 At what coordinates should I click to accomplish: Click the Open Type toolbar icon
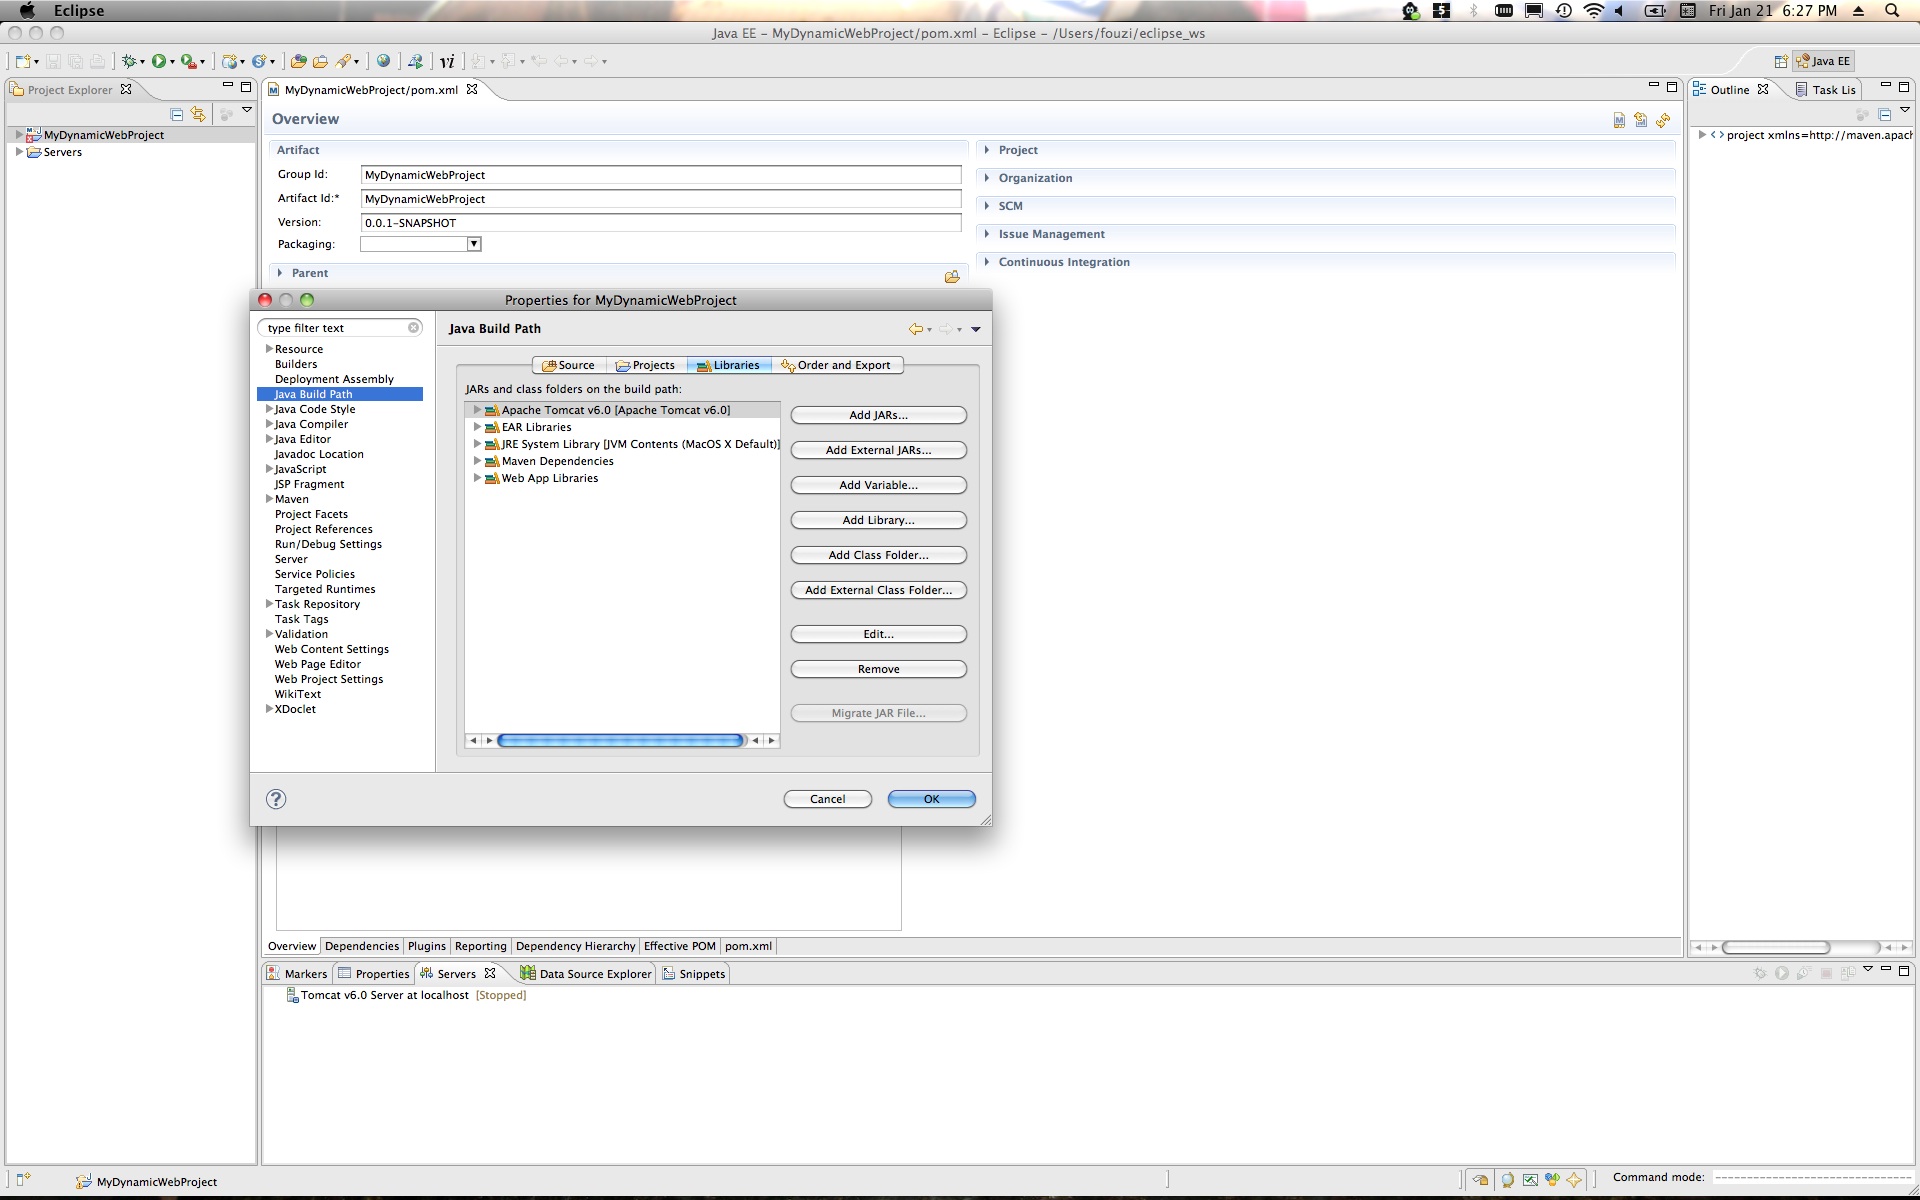298,61
